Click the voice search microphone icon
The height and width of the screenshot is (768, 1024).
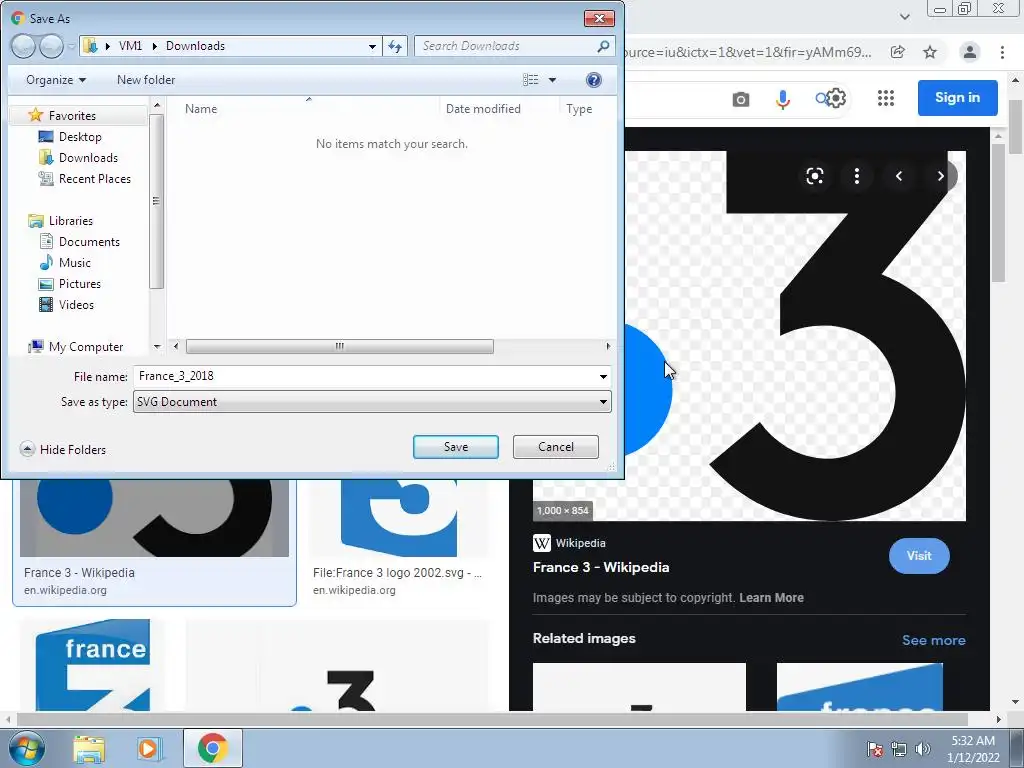(783, 99)
